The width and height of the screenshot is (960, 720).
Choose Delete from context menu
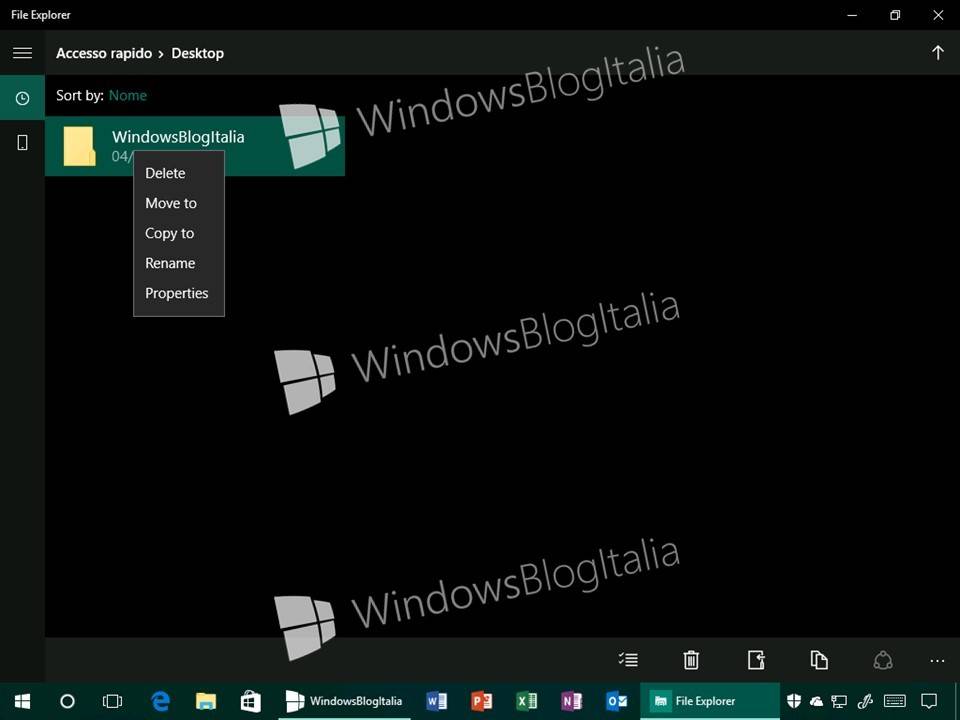coord(165,173)
